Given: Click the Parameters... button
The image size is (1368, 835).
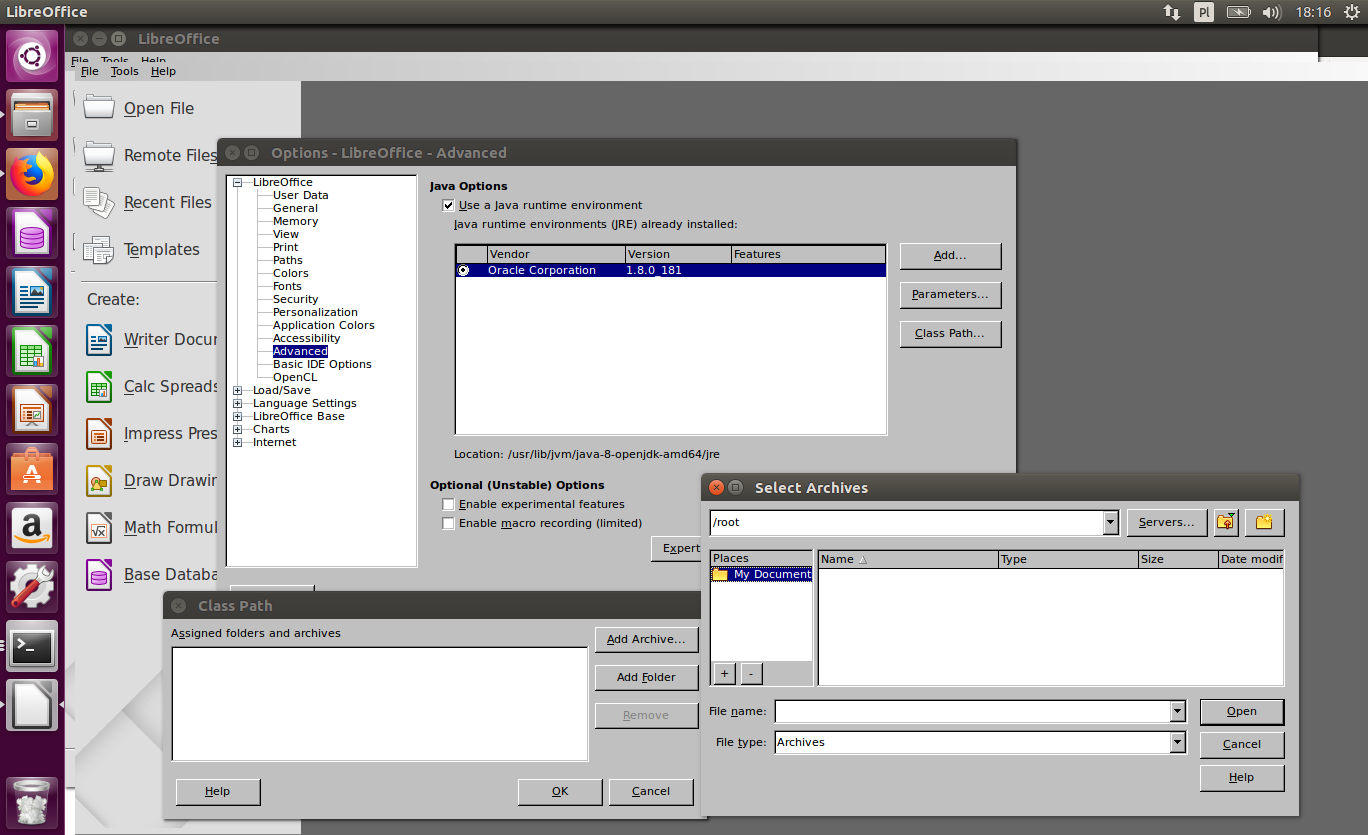Looking at the screenshot, I should pos(950,294).
